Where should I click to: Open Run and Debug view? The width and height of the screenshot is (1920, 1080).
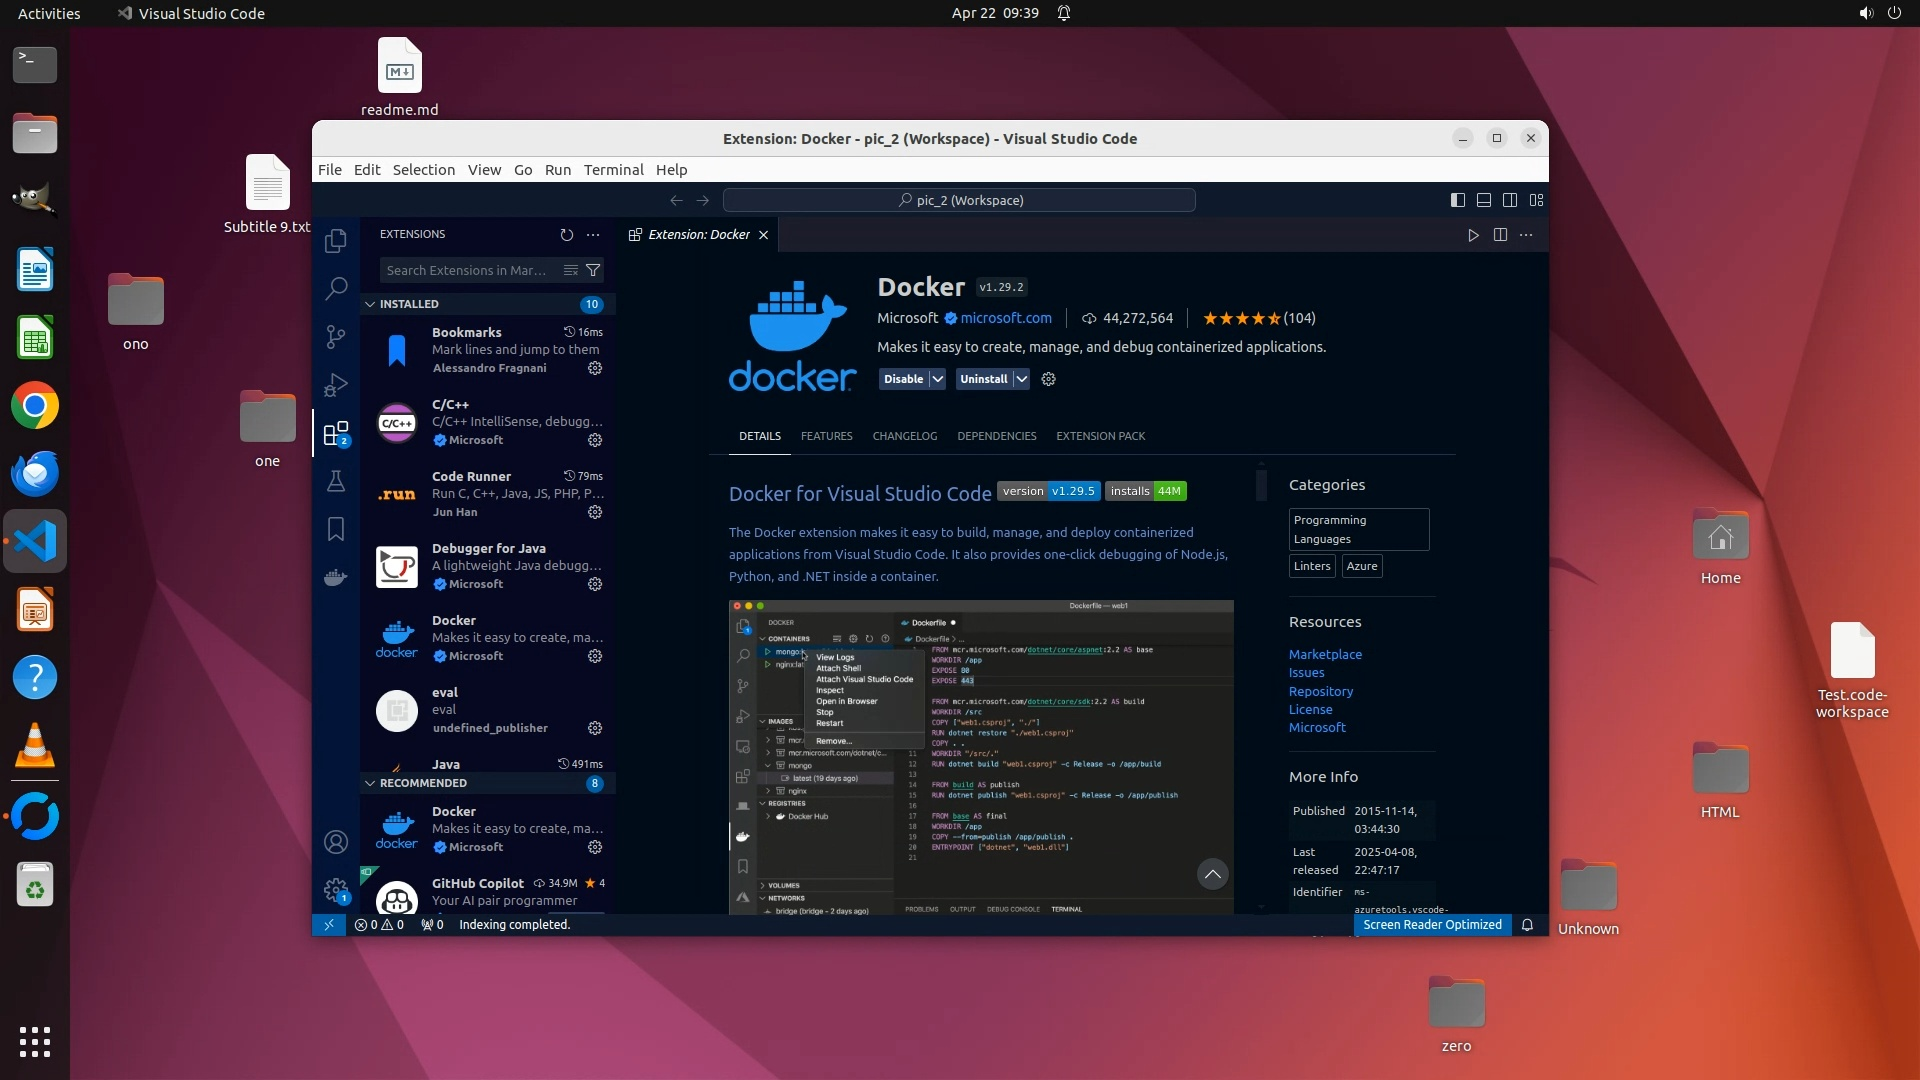336,385
